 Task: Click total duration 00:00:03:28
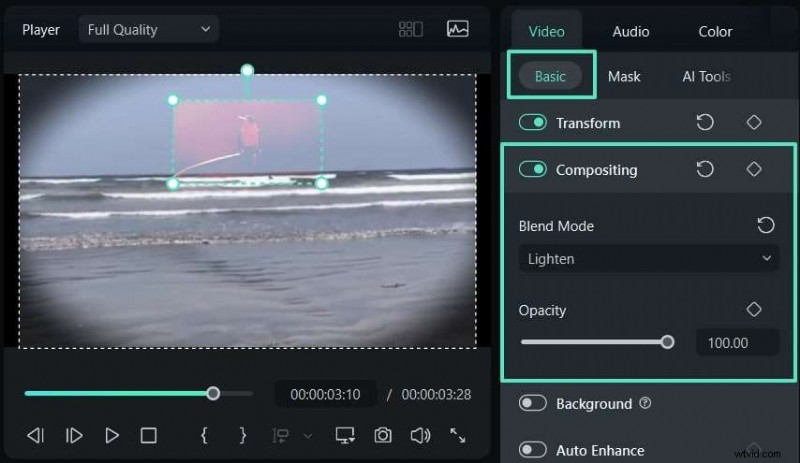coord(436,395)
